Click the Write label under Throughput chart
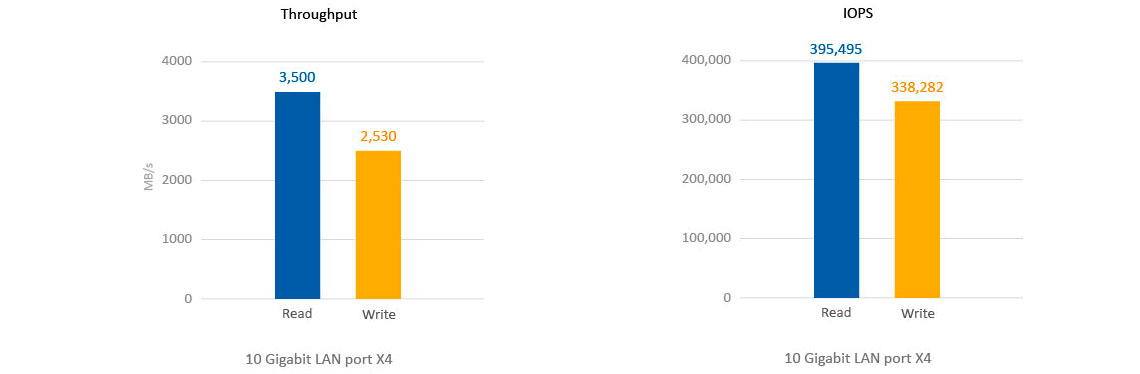This screenshot has height=374, width=1140. [x=378, y=314]
